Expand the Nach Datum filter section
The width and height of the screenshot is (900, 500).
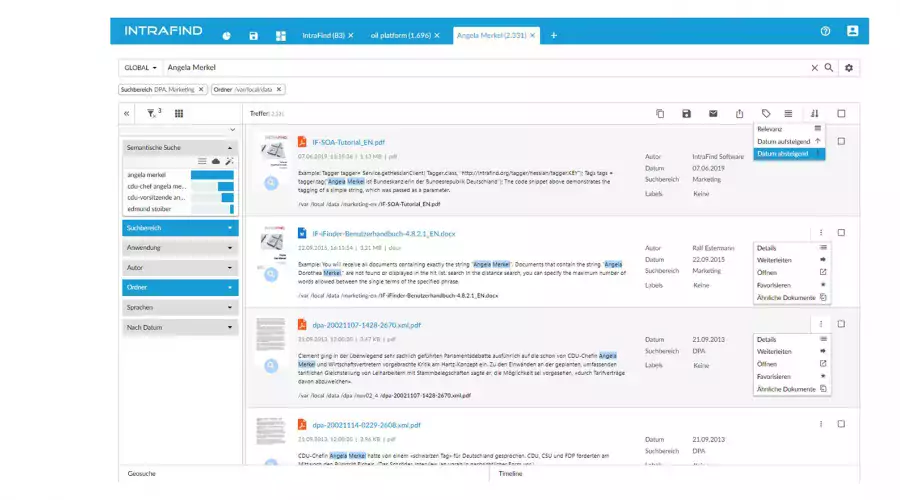180,327
